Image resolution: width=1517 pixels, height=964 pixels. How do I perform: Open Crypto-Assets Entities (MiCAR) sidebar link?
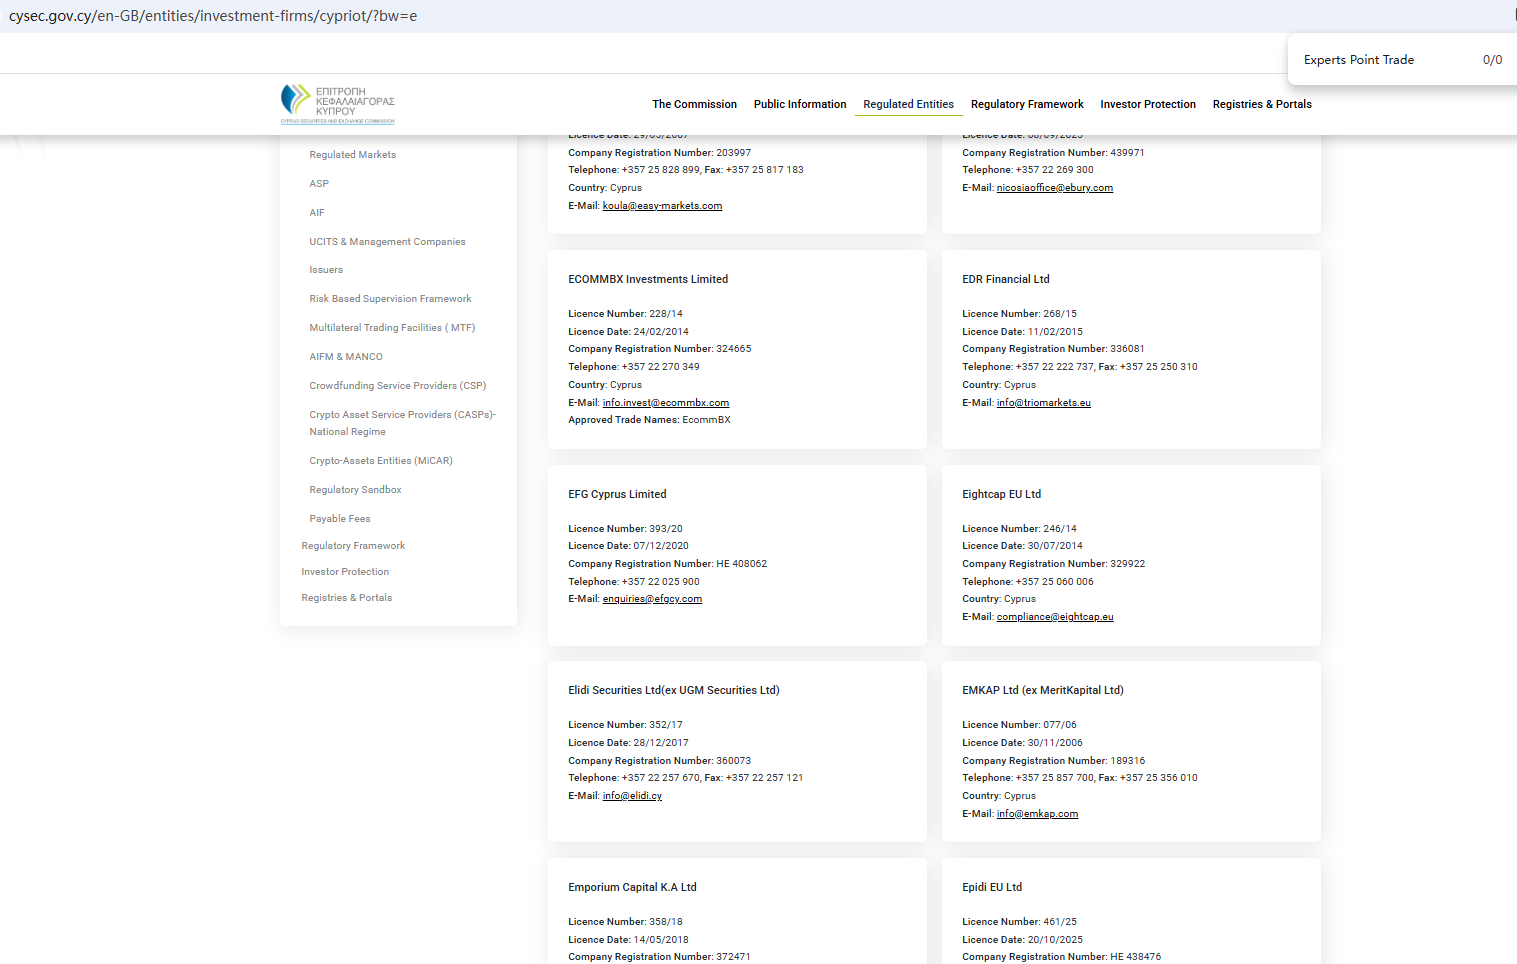click(x=380, y=461)
